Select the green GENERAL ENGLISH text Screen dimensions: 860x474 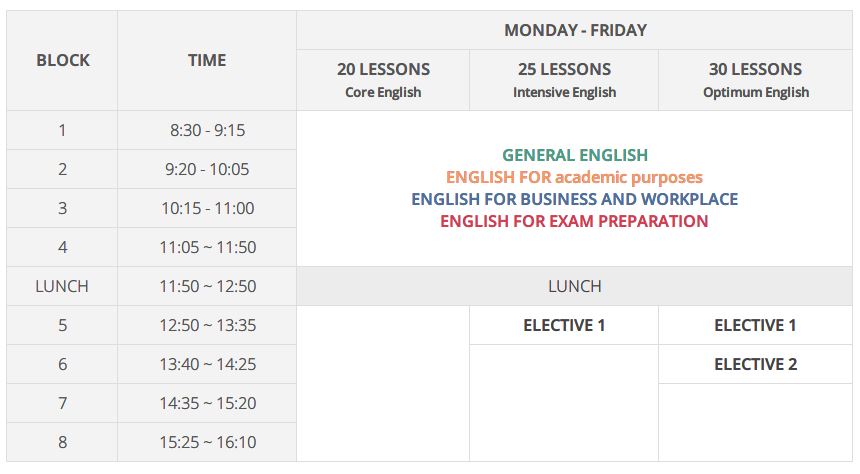pyautogui.click(x=575, y=155)
